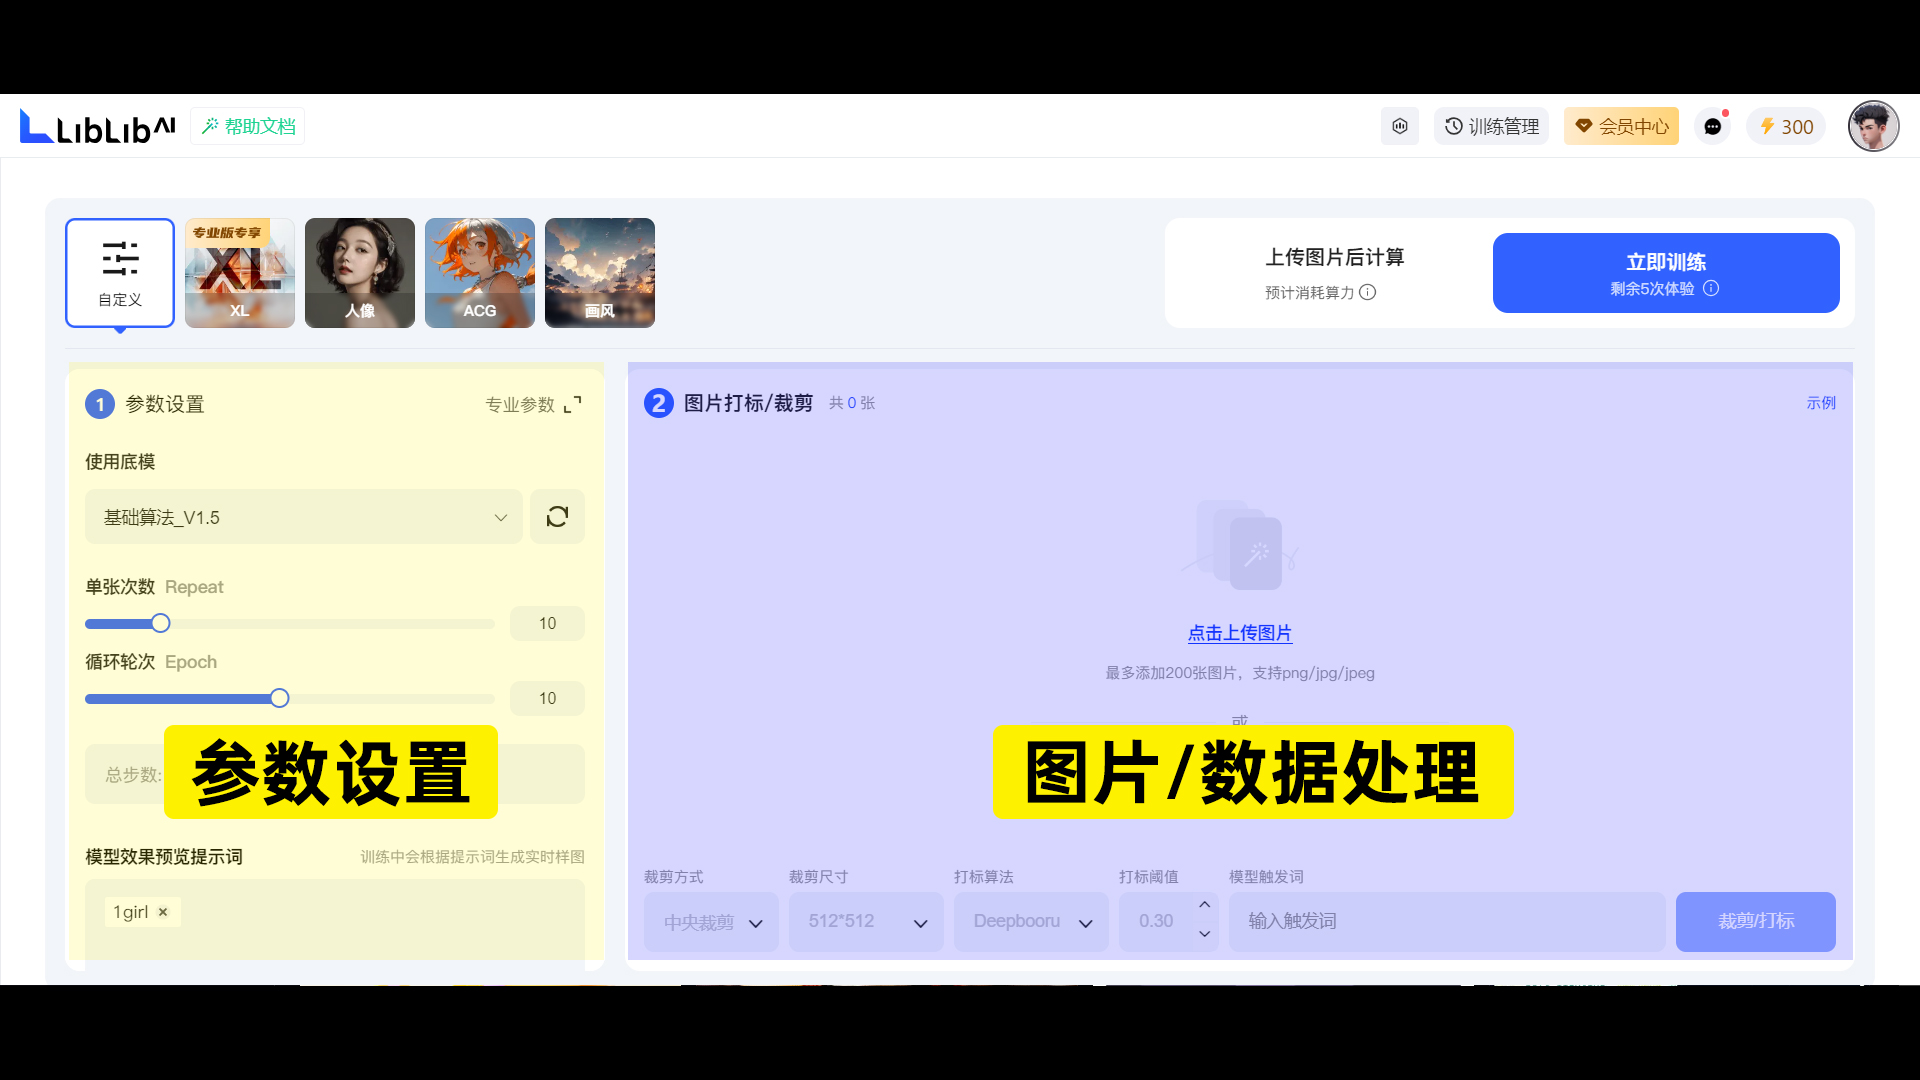The height and width of the screenshot is (1080, 1920).
Task: Click the LibLib AI logo
Action: [97, 127]
